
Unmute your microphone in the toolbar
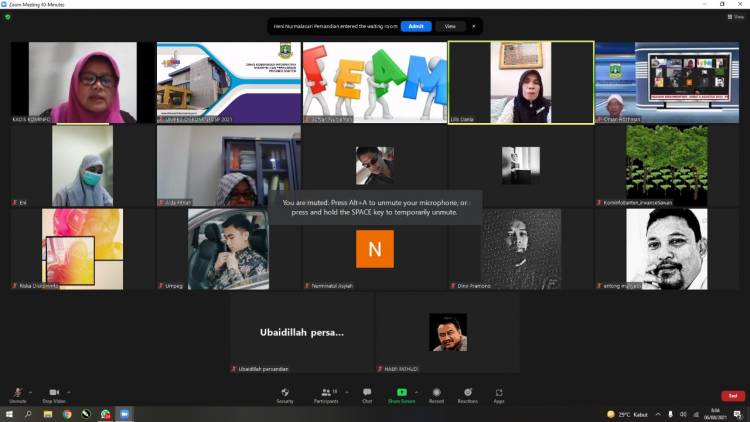coord(18,395)
